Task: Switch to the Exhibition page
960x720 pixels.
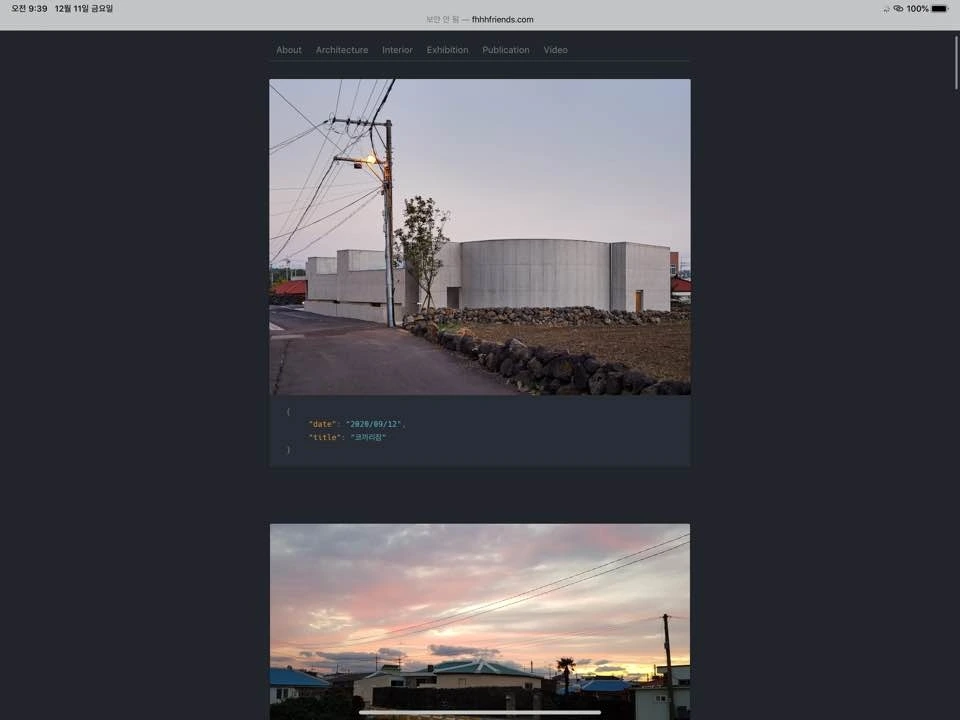Action: [x=448, y=50]
